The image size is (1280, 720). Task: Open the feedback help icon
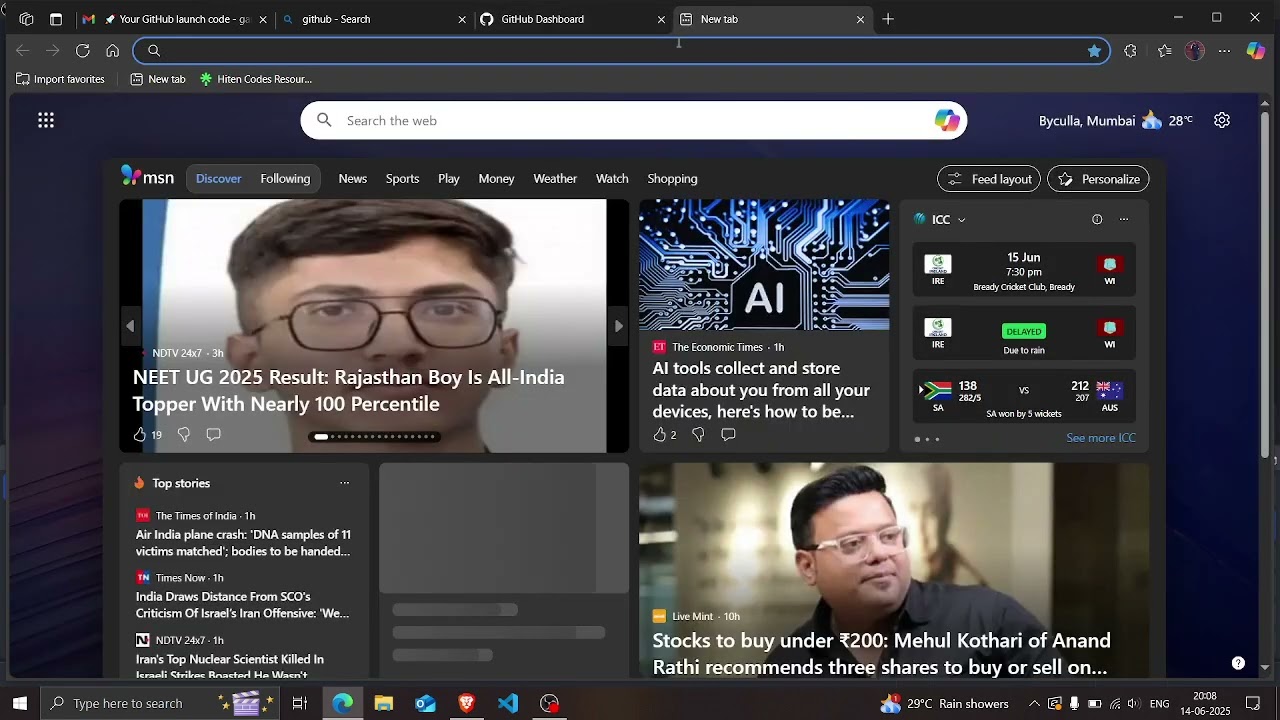tap(1238, 663)
